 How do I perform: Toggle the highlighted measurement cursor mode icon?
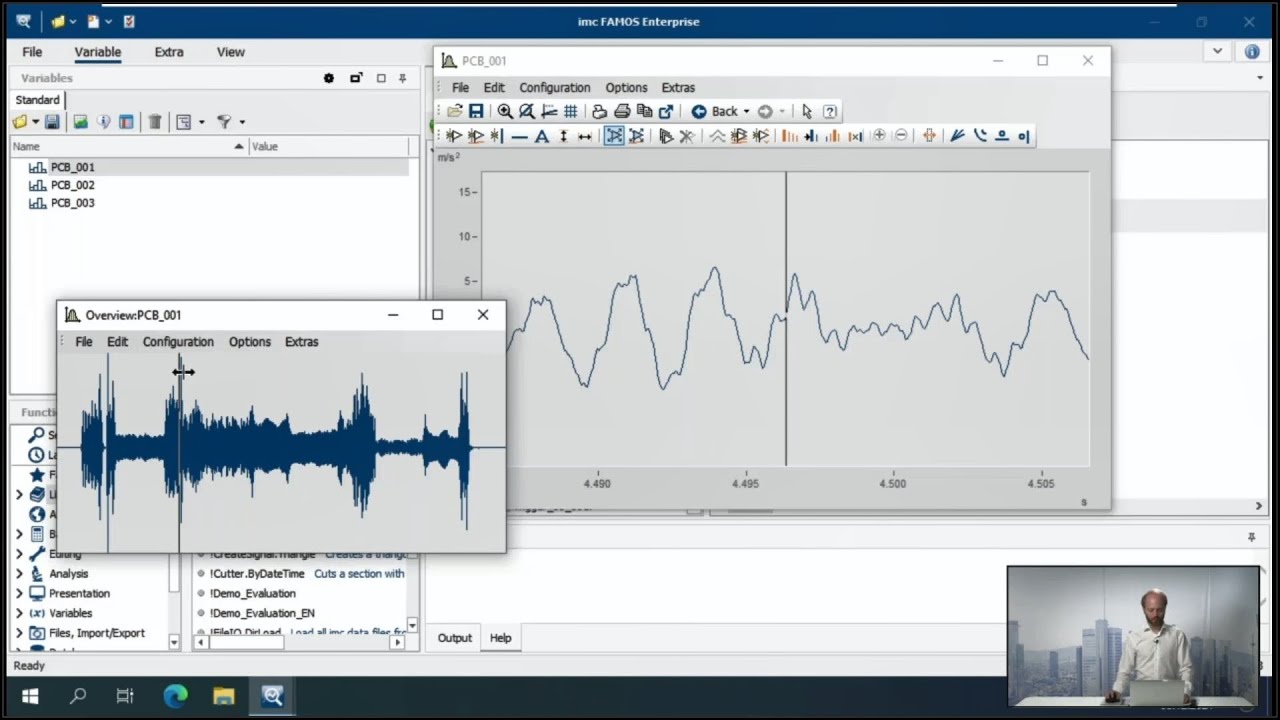[614, 136]
